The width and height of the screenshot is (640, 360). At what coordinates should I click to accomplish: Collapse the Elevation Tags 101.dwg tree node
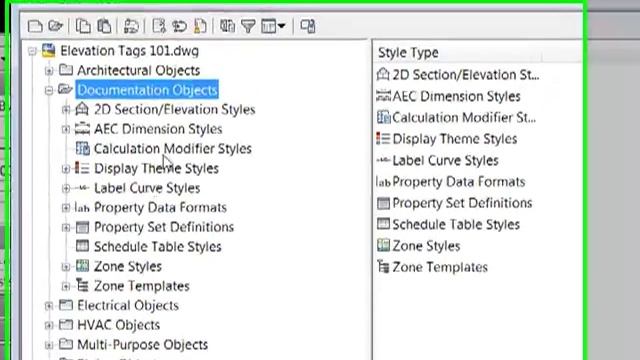point(32,51)
